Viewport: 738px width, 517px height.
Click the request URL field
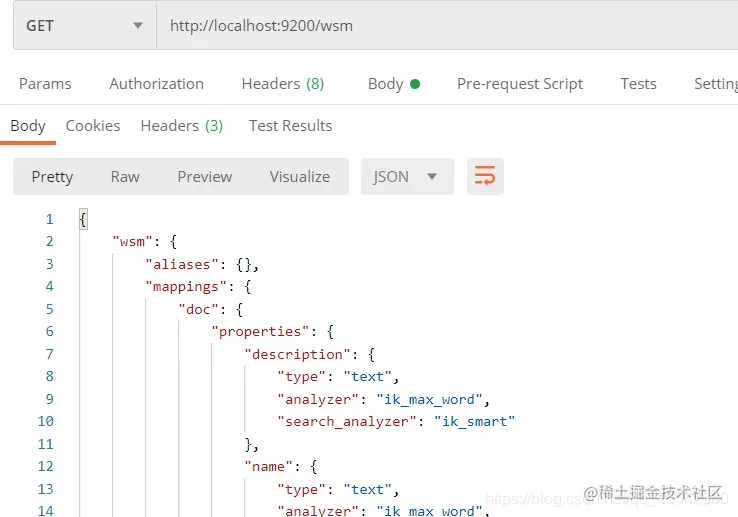pyautogui.click(x=447, y=25)
